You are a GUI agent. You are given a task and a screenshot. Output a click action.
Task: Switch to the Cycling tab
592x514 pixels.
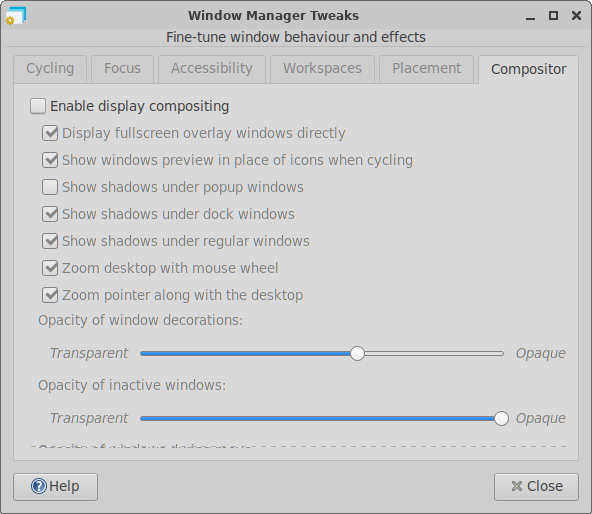50,69
